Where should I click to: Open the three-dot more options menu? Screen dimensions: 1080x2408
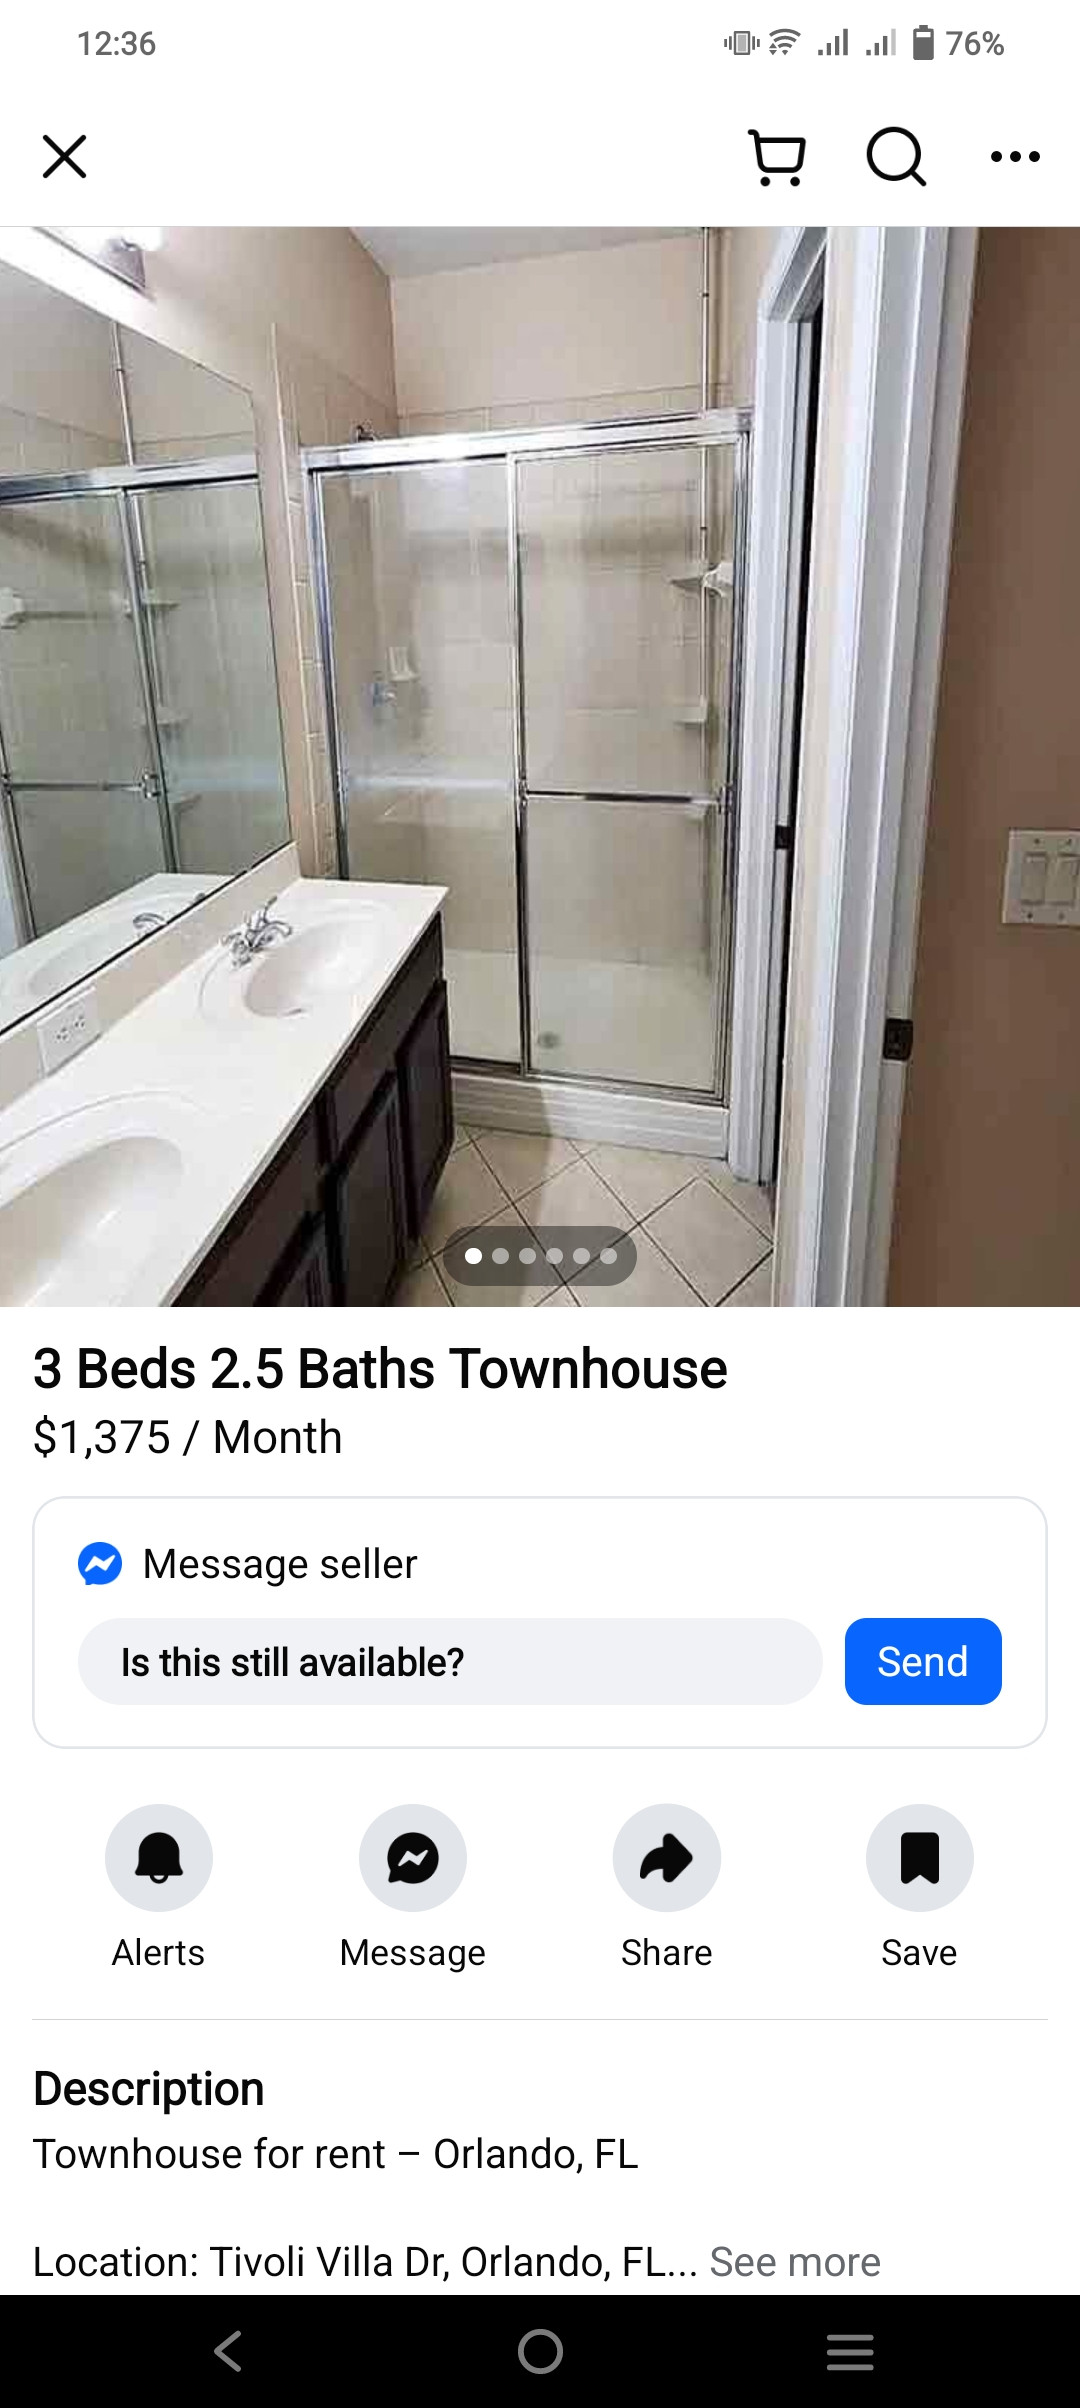pyautogui.click(x=1015, y=157)
